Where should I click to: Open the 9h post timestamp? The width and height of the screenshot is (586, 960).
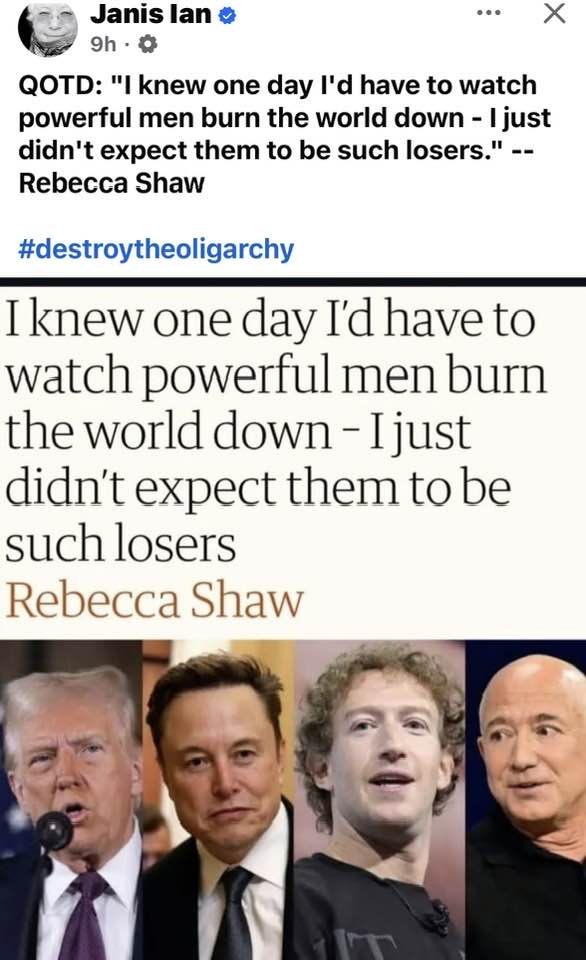click(x=103, y=45)
